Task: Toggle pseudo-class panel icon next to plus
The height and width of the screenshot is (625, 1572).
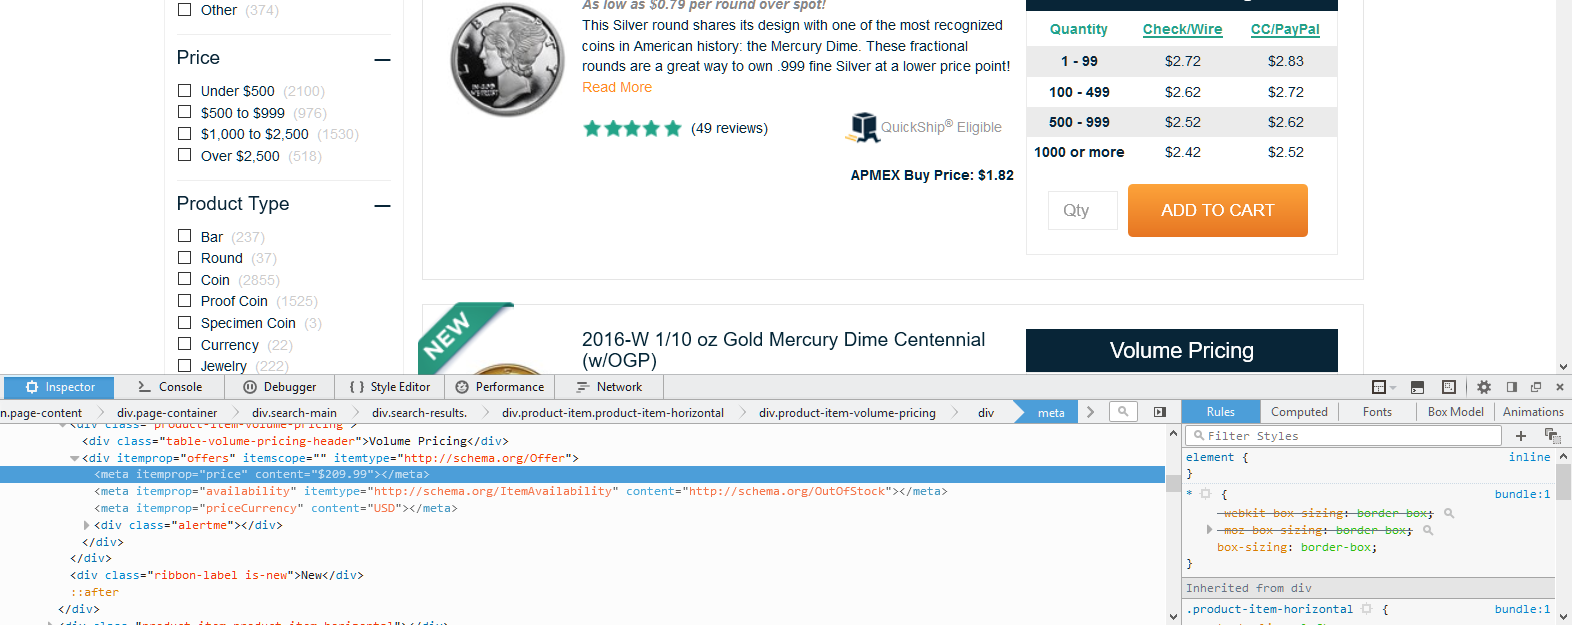Action: pos(1552,435)
